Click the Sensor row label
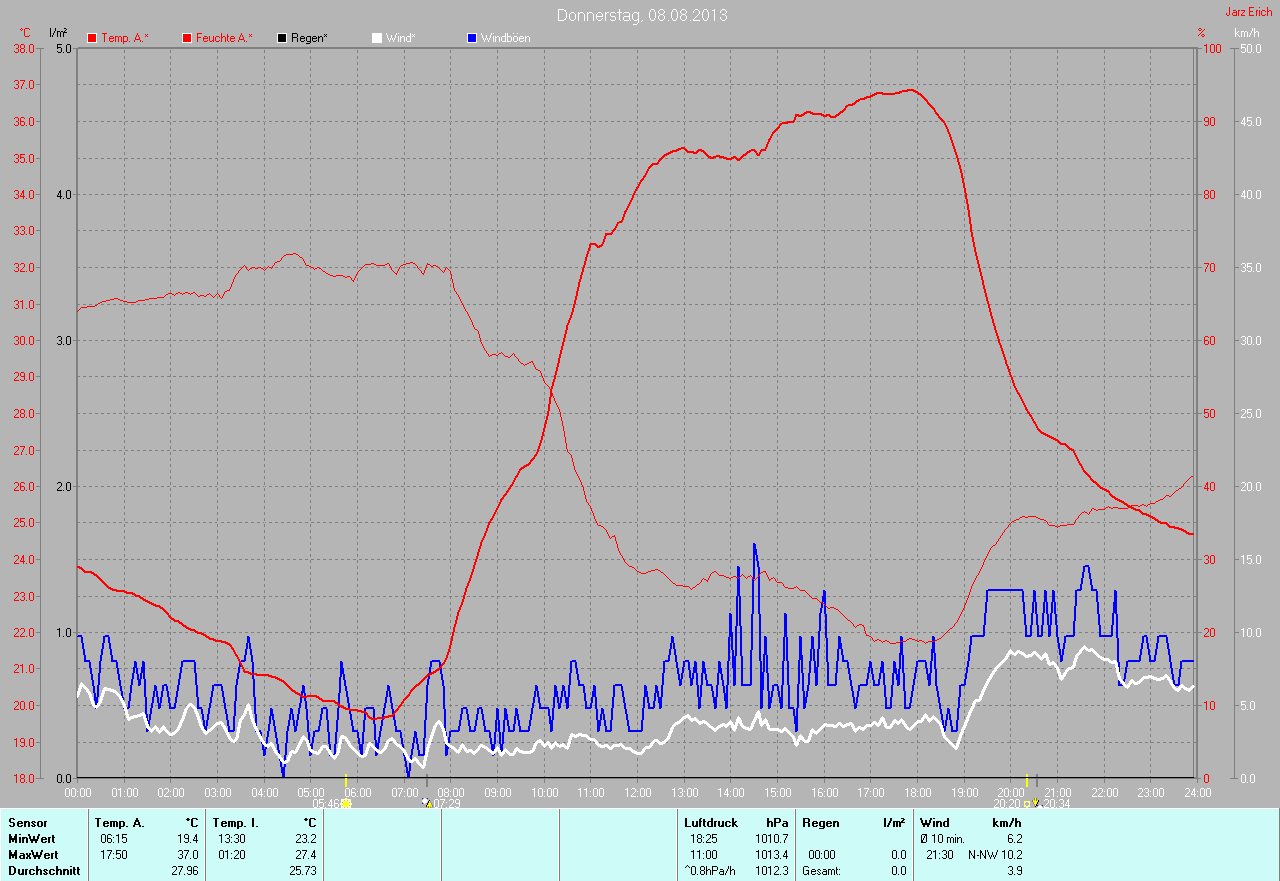Image resolution: width=1280 pixels, height=881 pixels. [27, 823]
